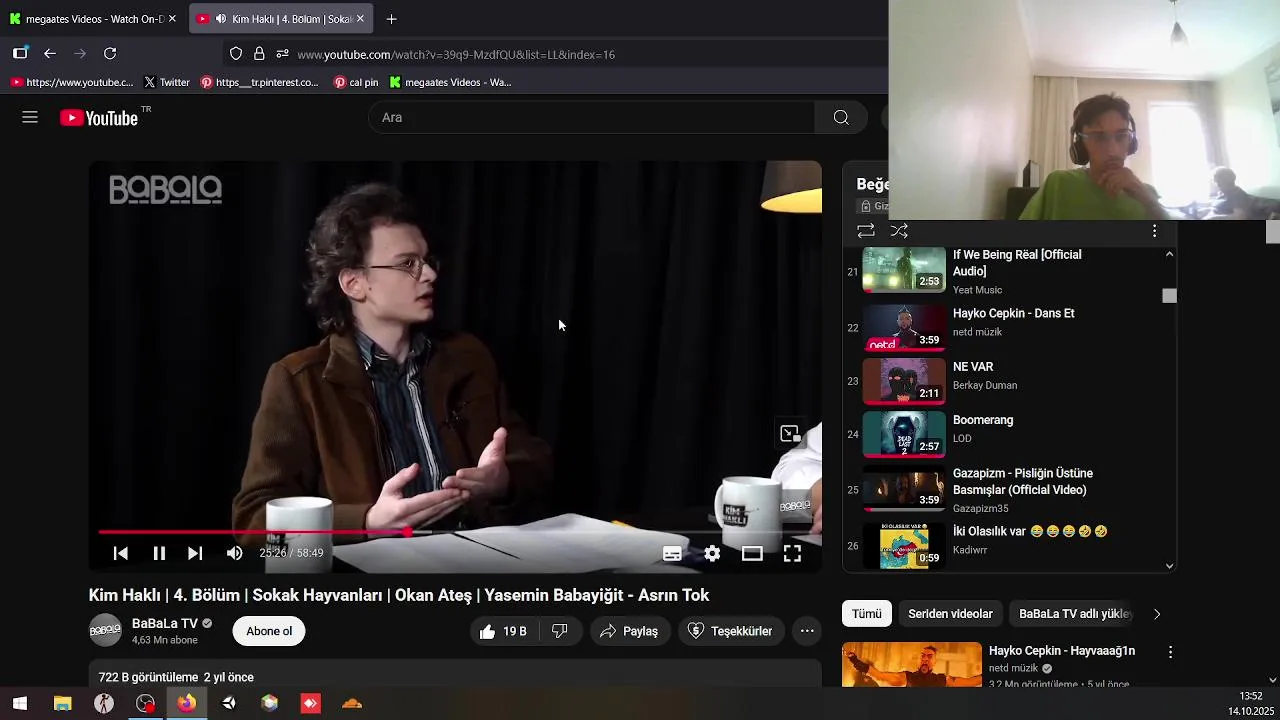Go to the YouTube home logo

point(98,118)
